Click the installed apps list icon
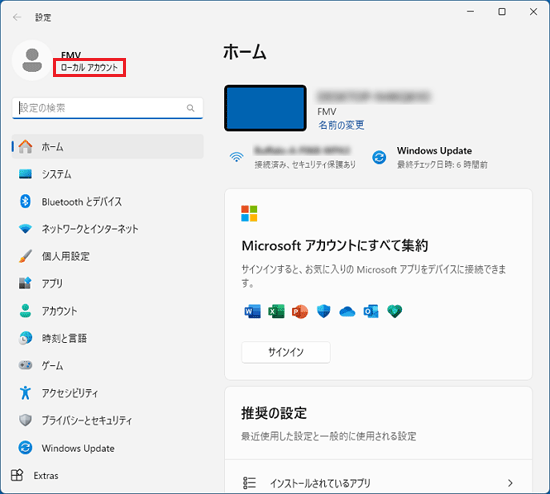 click(x=249, y=483)
